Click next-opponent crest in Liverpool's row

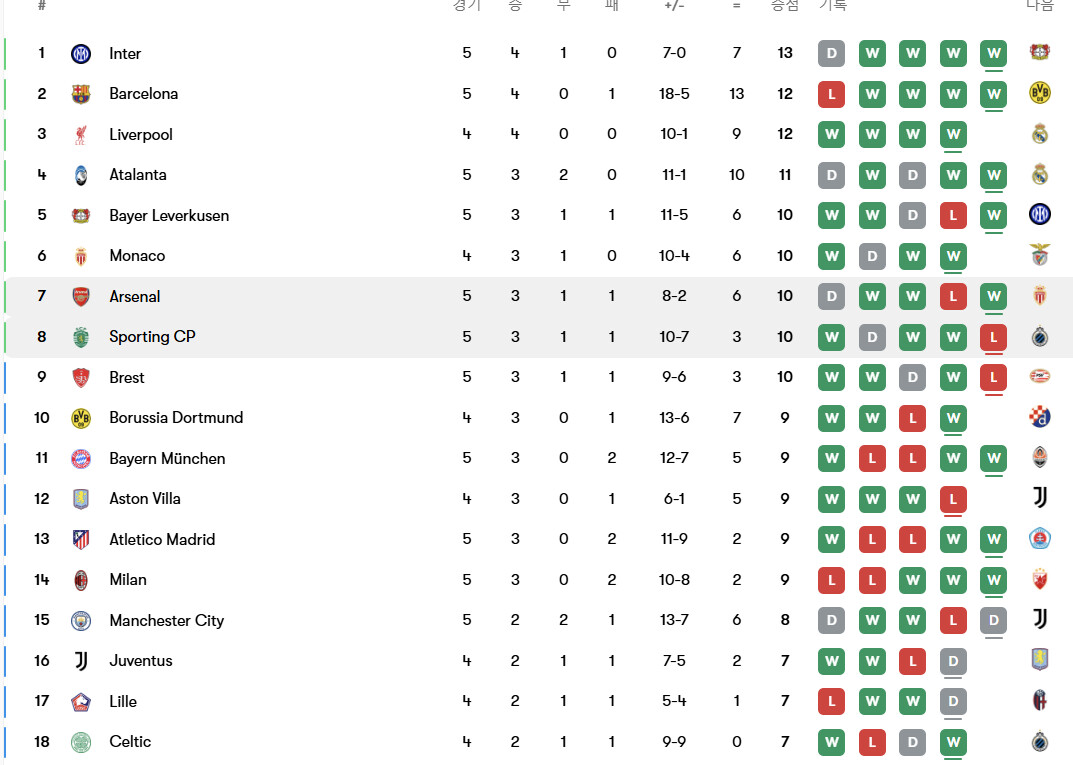[x=1040, y=134]
